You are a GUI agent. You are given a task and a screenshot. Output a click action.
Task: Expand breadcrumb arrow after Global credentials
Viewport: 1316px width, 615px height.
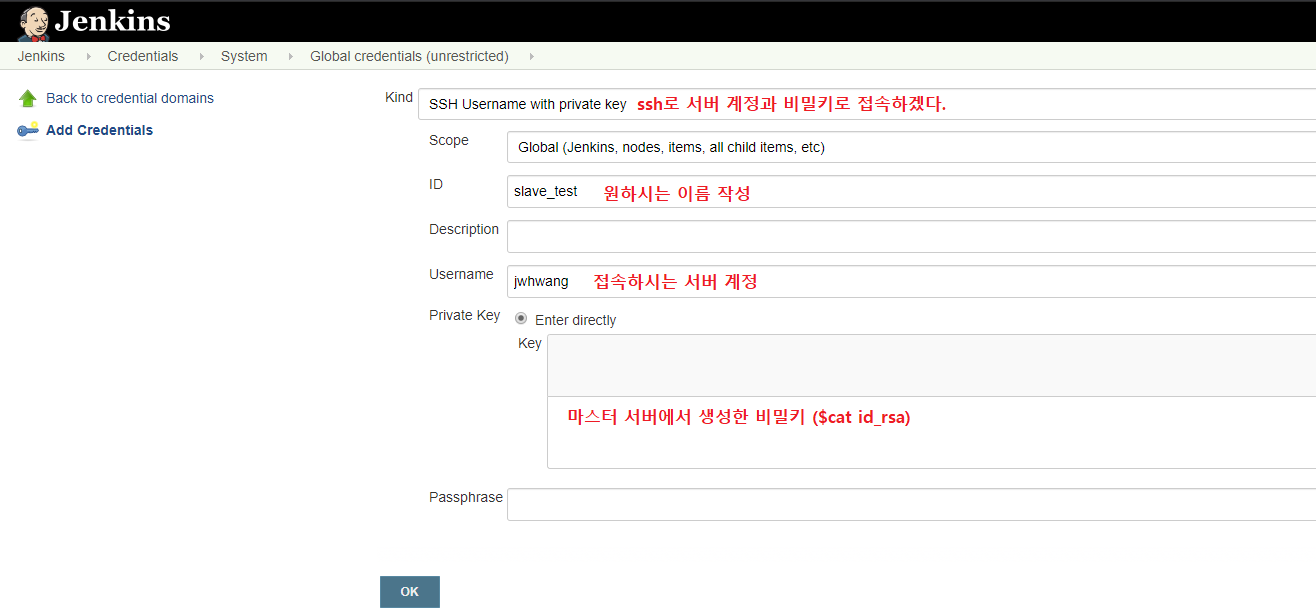pyautogui.click(x=531, y=56)
